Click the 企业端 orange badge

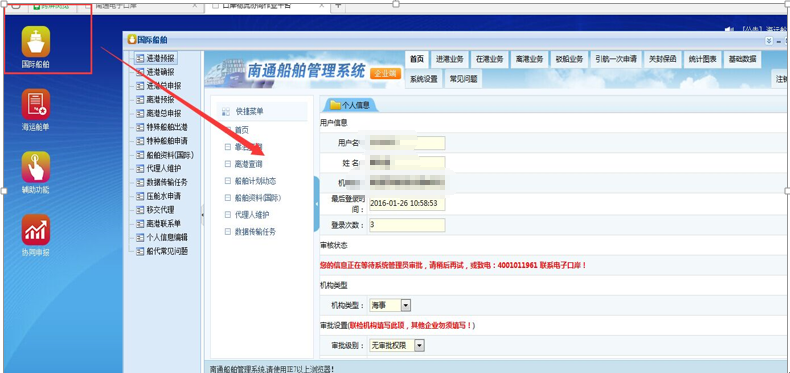click(x=385, y=74)
